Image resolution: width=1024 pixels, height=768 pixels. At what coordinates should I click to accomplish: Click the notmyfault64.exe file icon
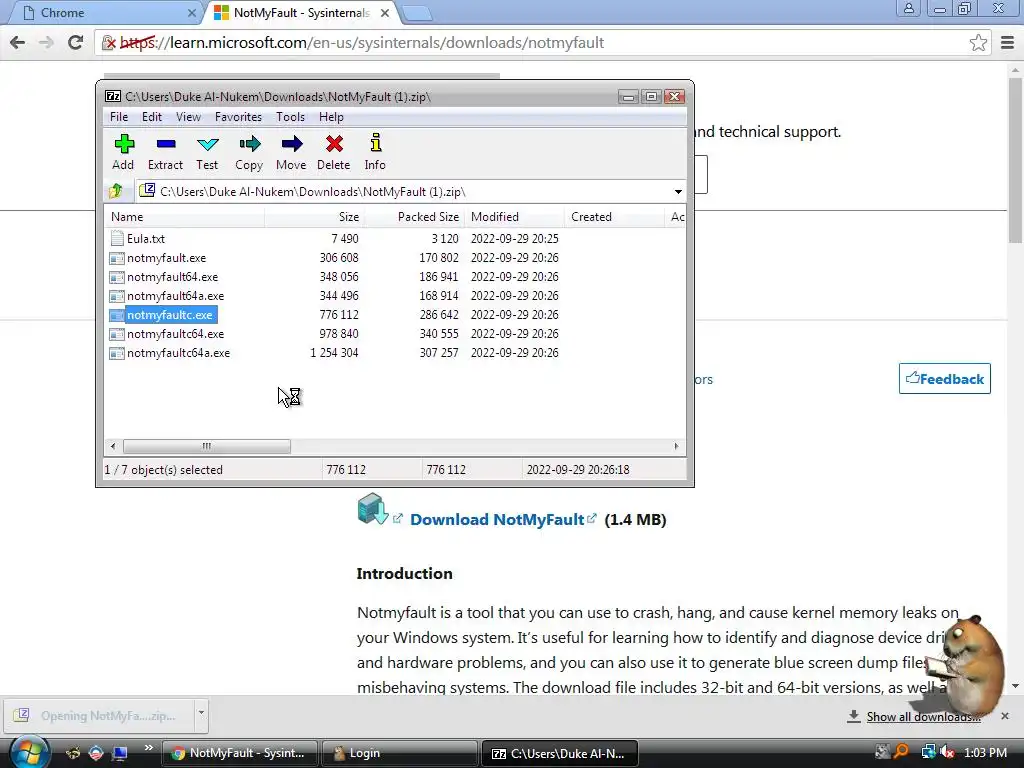click(x=117, y=277)
